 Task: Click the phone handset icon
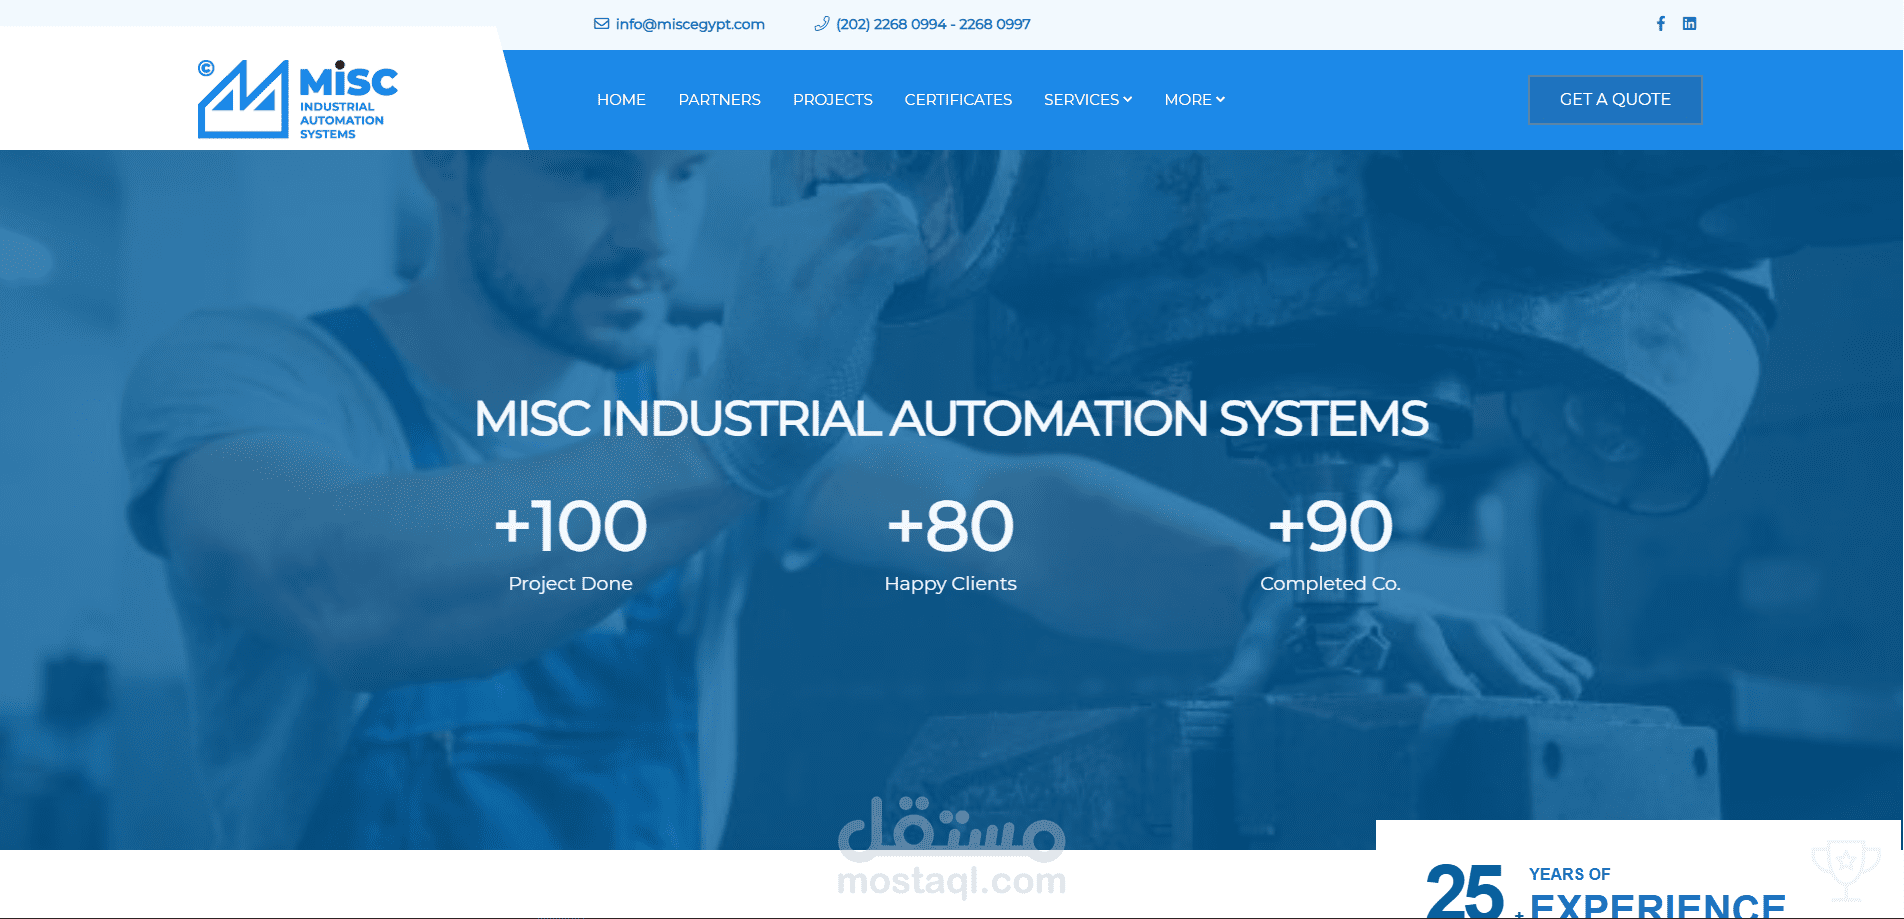click(x=822, y=24)
